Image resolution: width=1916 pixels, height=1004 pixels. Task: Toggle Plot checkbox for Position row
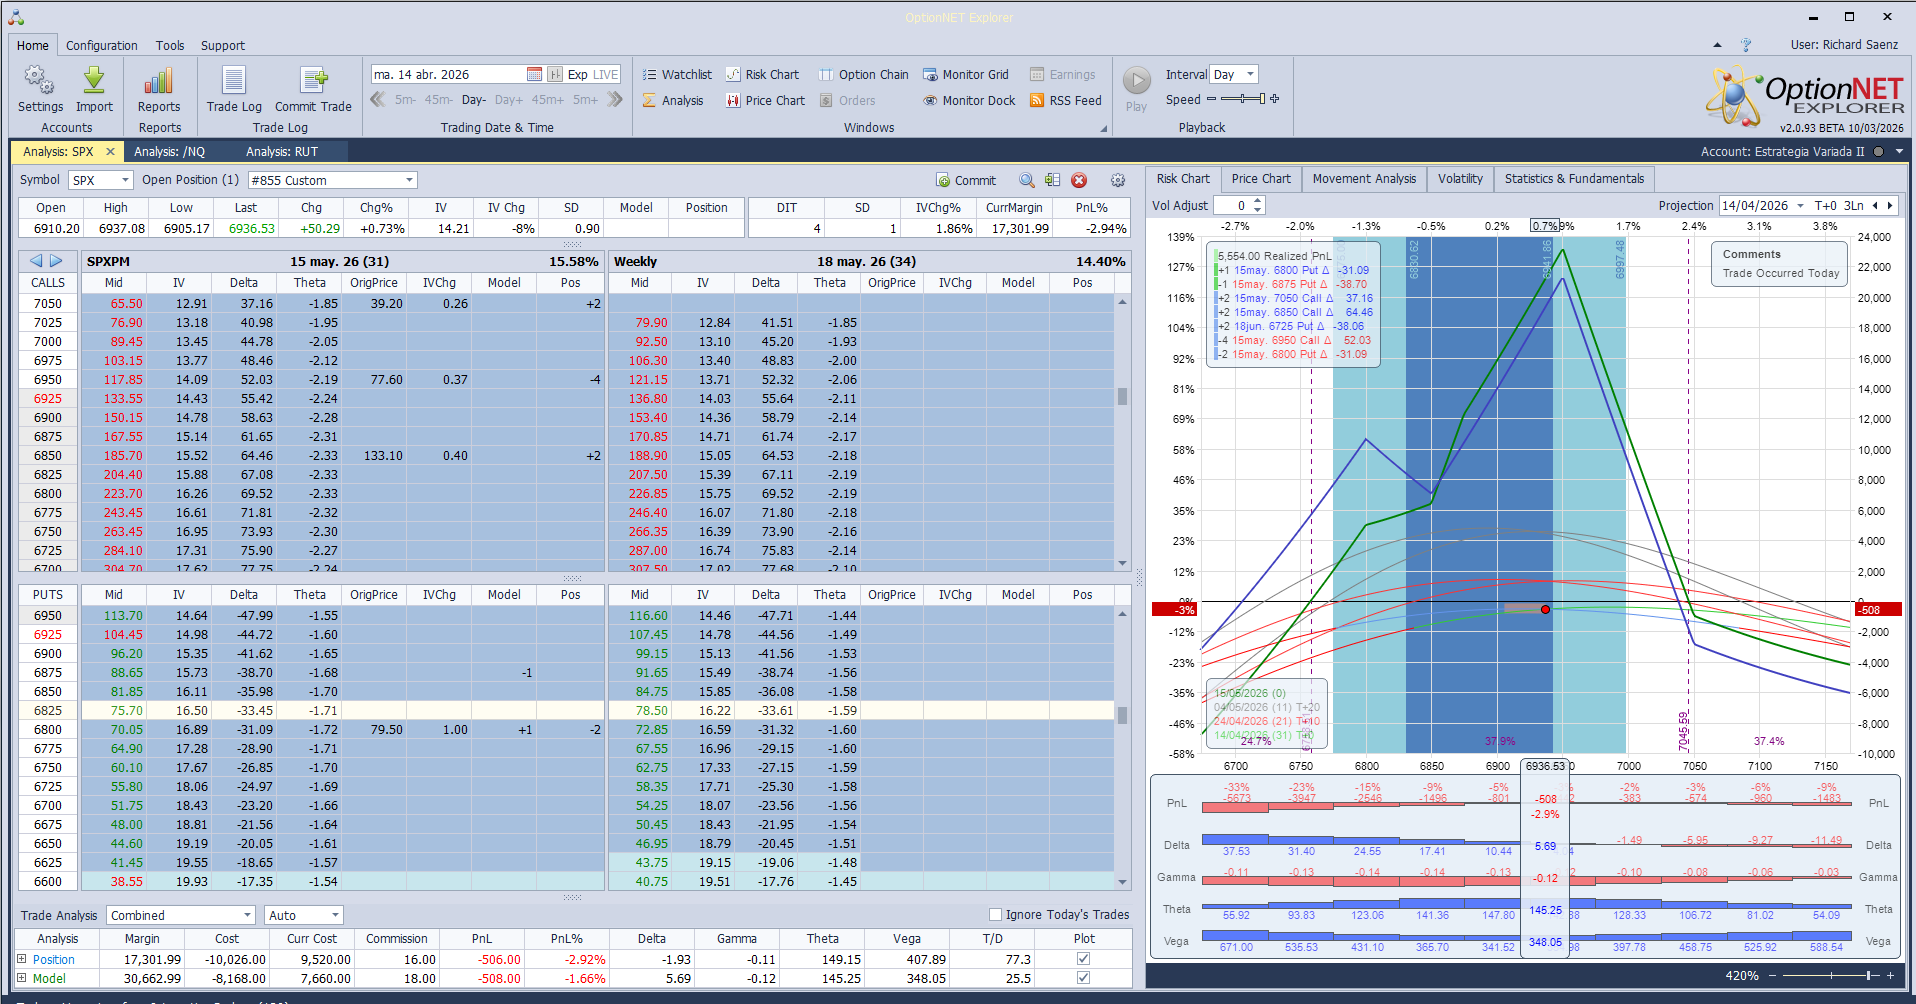coord(1083,959)
